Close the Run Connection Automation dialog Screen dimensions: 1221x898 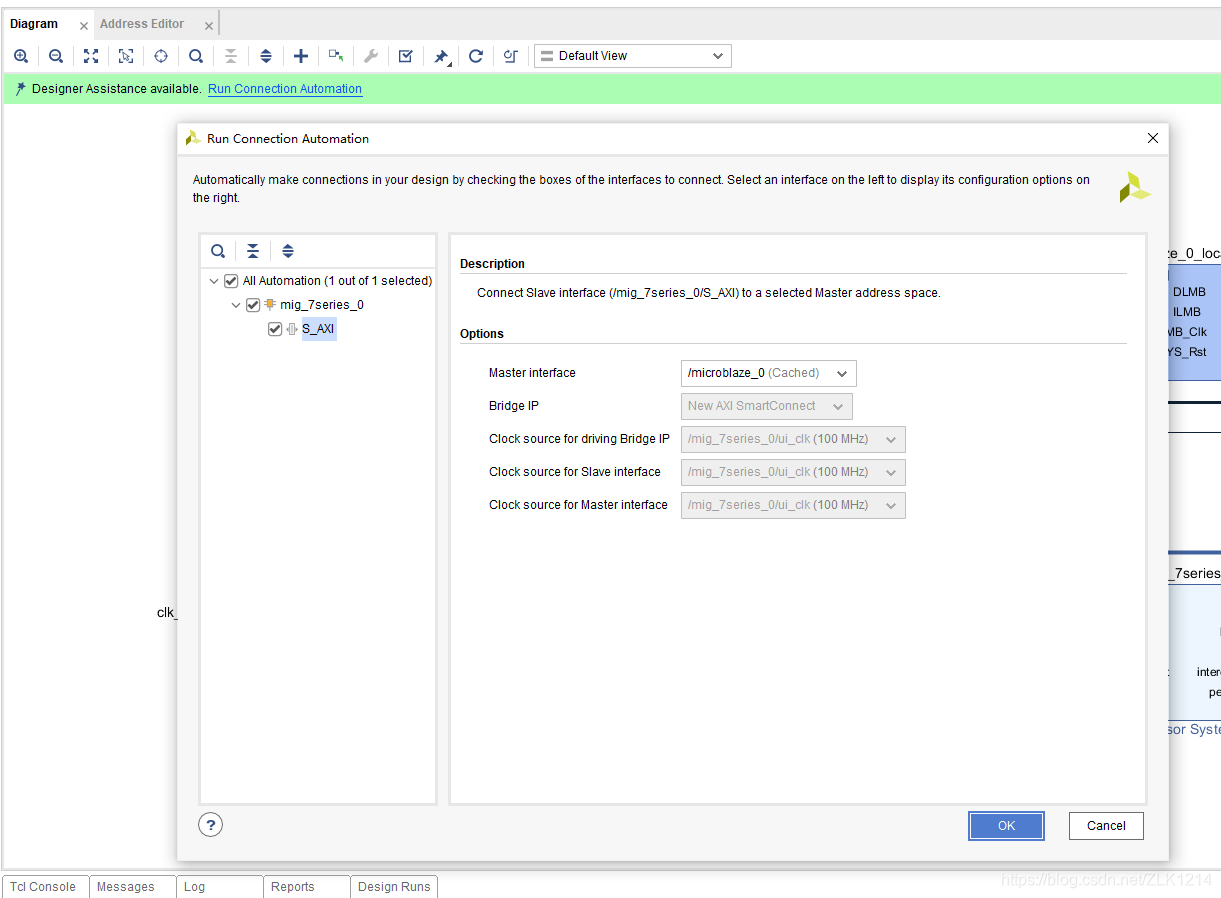coord(1153,138)
